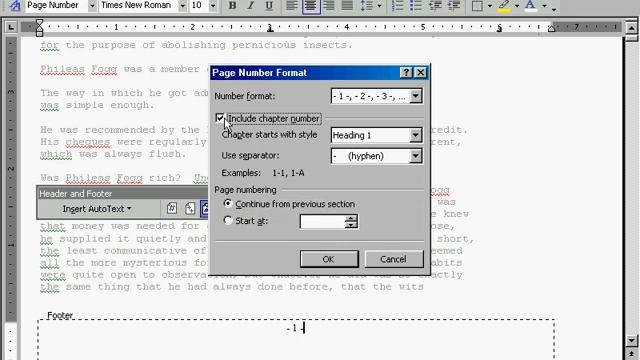
Task: Close the Page Number Format dialog
Action: tap(420, 73)
